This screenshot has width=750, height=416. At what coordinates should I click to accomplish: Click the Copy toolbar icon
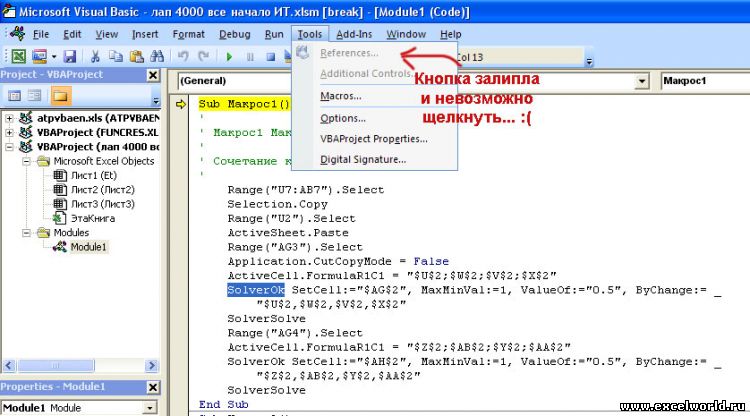click(x=116, y=57)
